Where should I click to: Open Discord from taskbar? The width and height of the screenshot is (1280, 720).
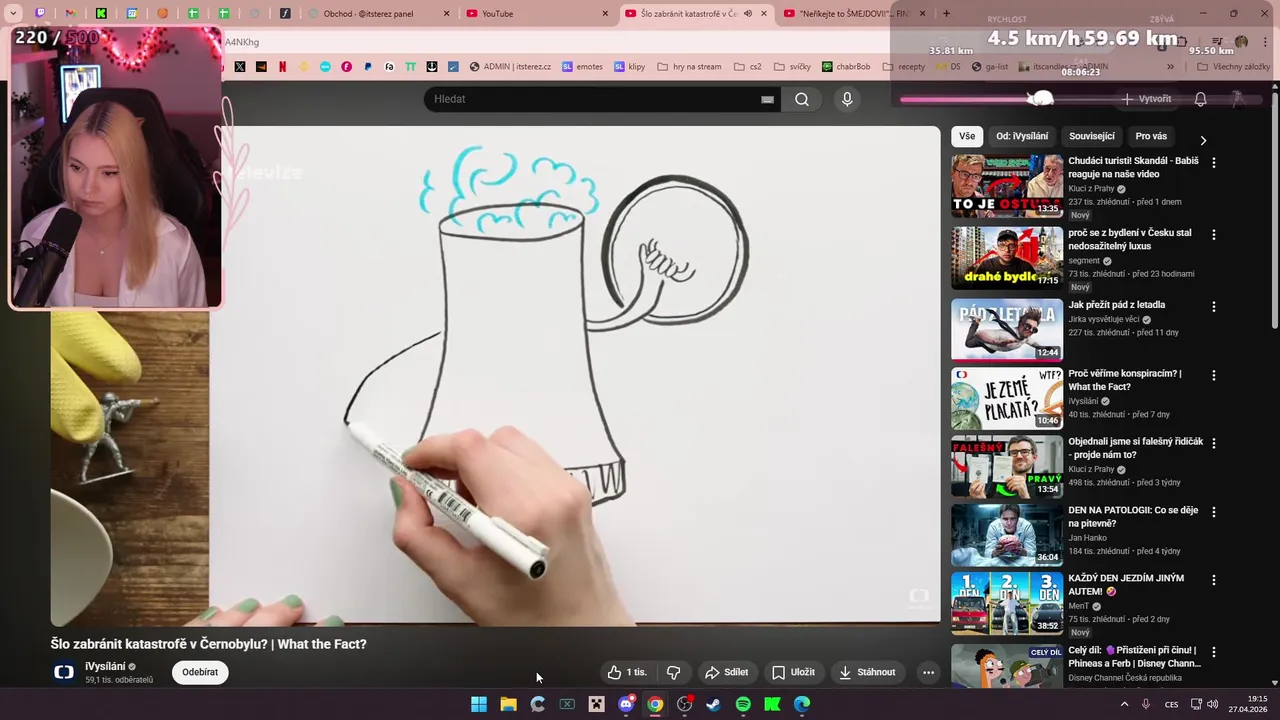(x=626, y=704)
